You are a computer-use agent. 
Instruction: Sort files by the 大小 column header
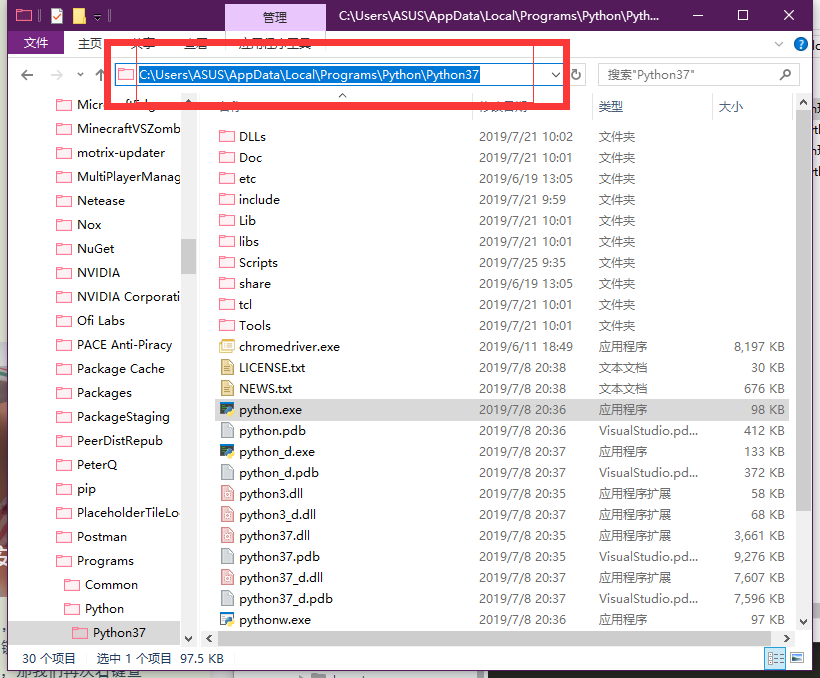728,107
